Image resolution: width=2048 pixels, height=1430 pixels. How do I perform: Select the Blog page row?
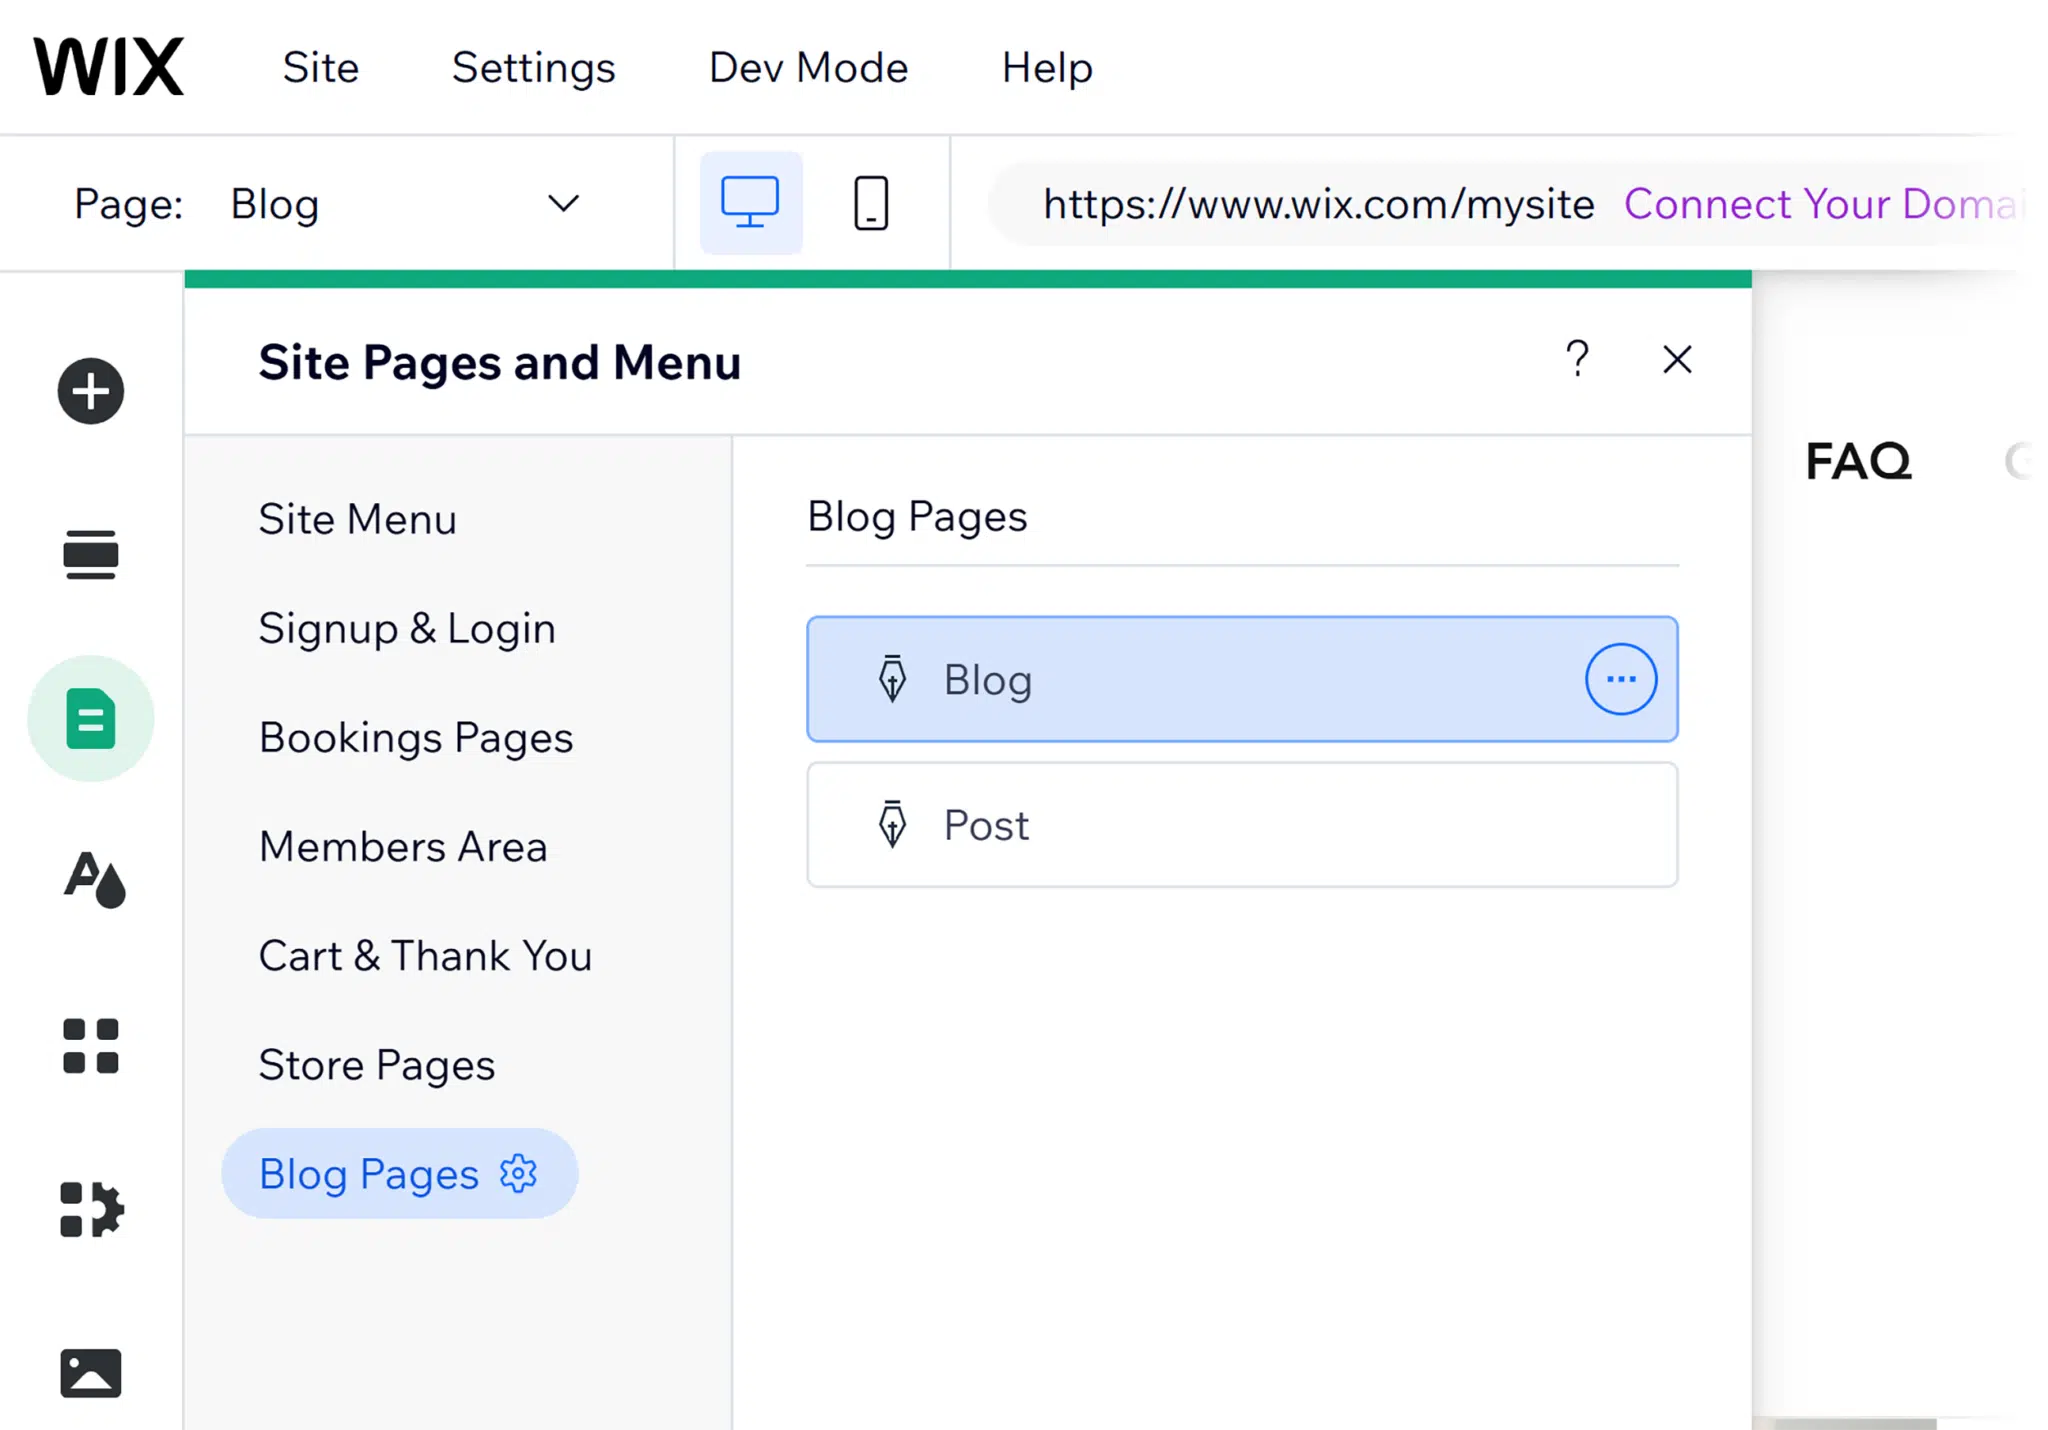pyautogui.click(x=1242, y=679)
